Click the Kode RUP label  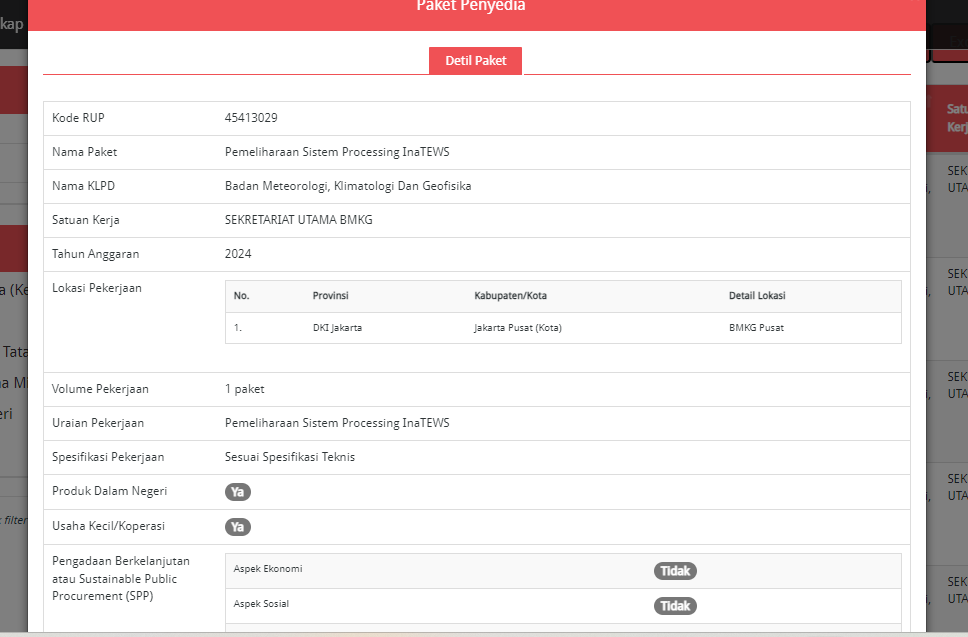(78, 118)
